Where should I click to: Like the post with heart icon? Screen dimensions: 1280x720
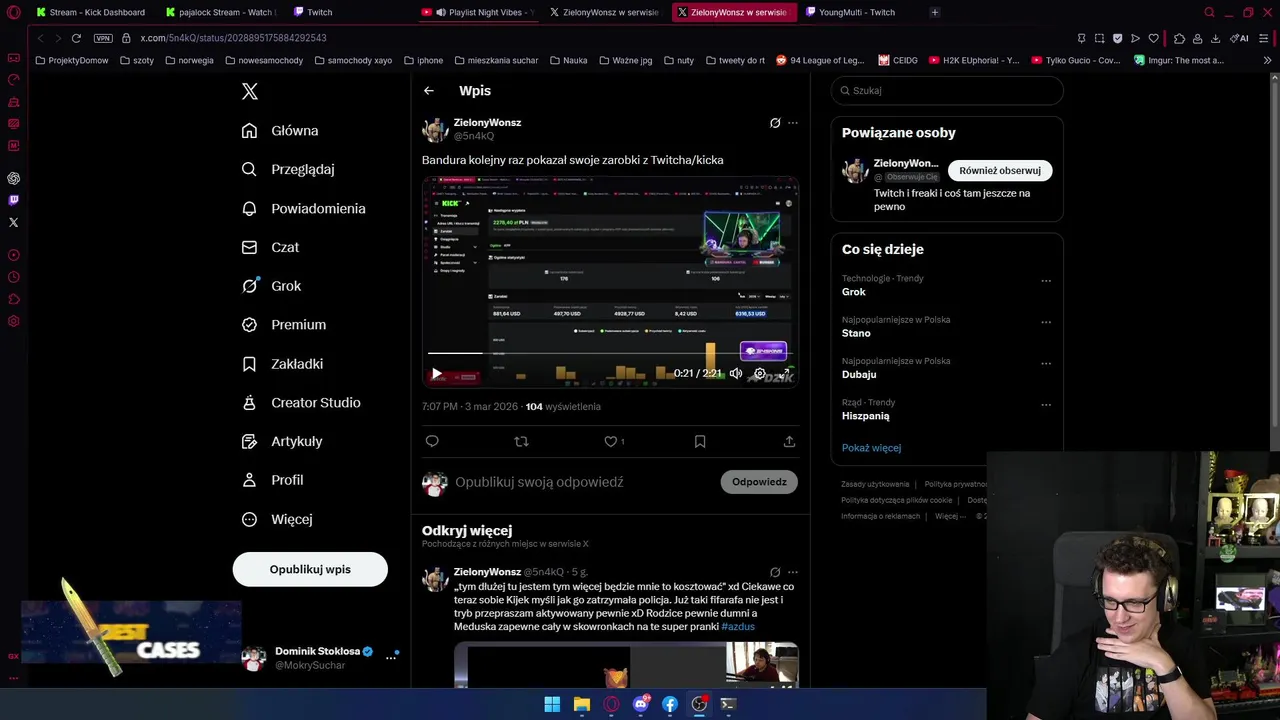(x=610, y=441)
